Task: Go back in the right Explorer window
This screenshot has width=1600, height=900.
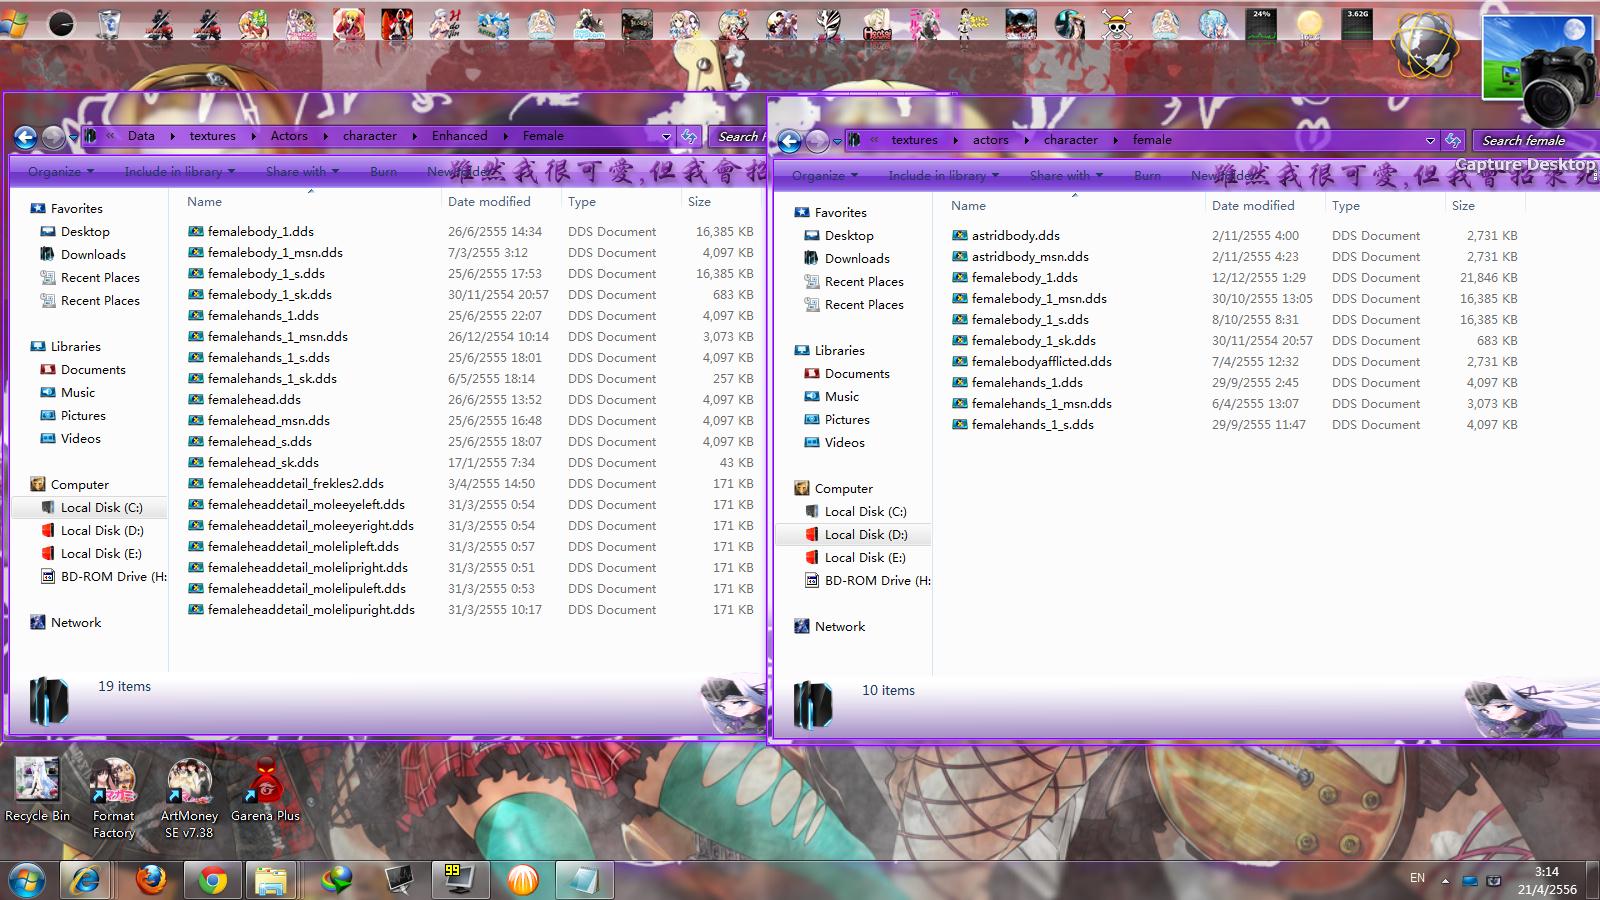Action: coord(790,141)
